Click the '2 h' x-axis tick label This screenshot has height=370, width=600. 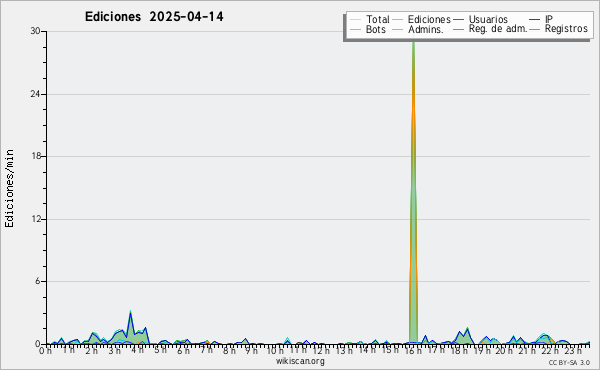coord(91,350)
